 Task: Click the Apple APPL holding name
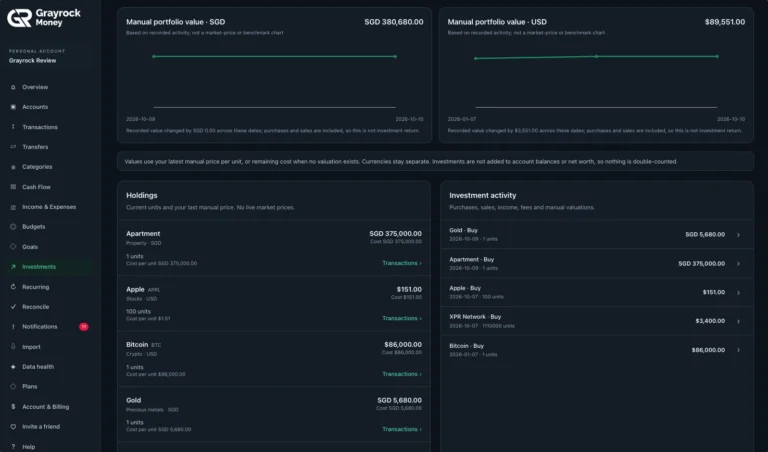point(143,289)
